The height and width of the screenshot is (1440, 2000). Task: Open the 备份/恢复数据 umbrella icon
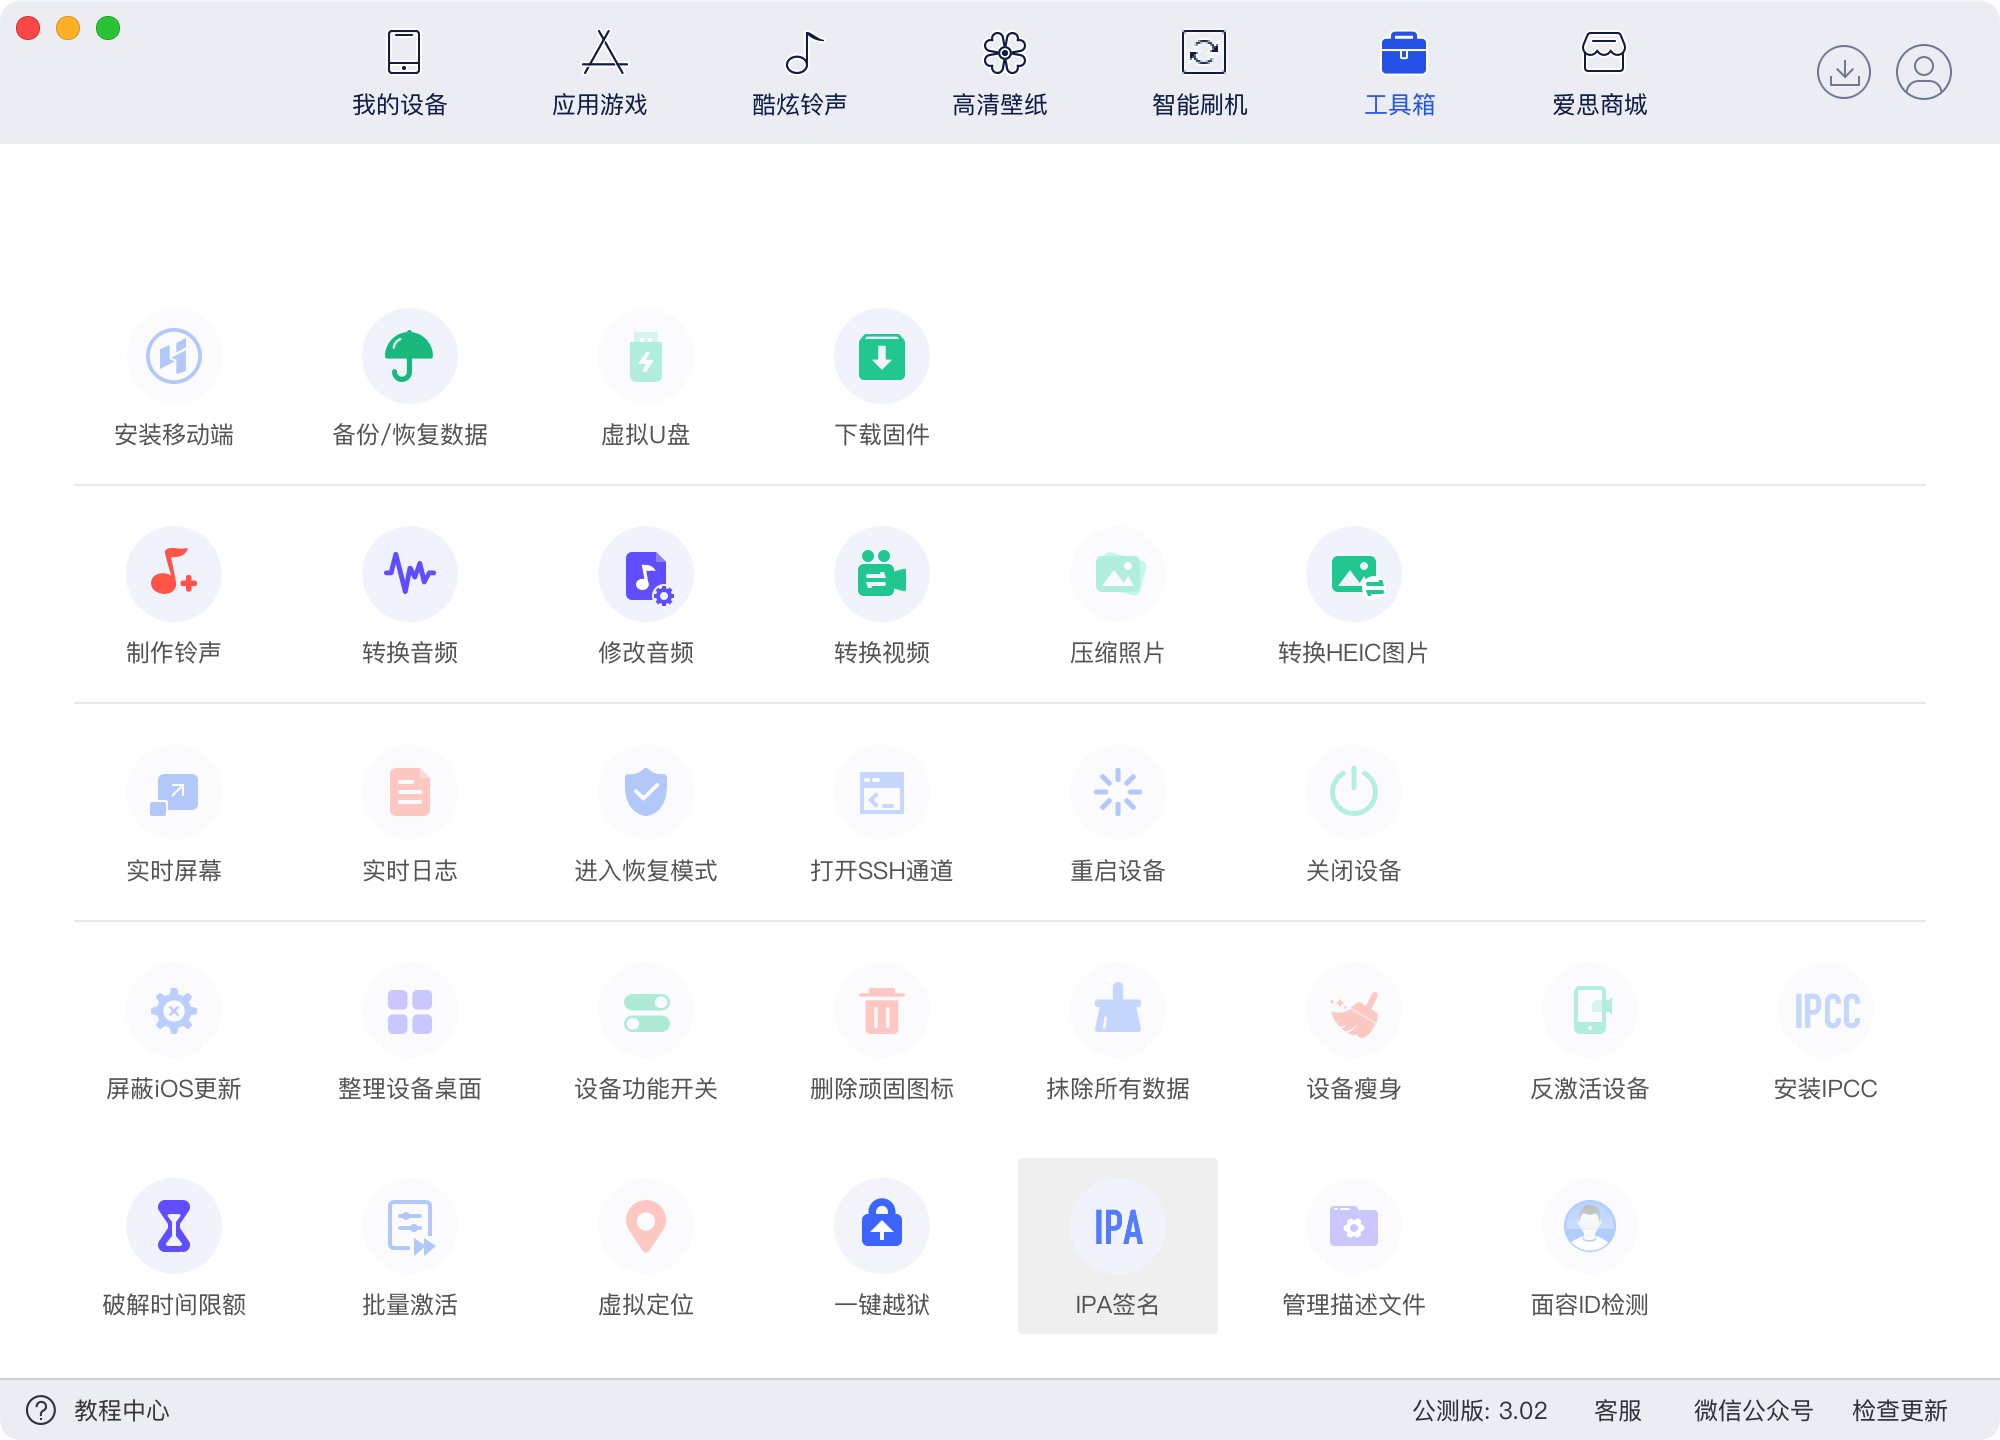coord(410,357)
